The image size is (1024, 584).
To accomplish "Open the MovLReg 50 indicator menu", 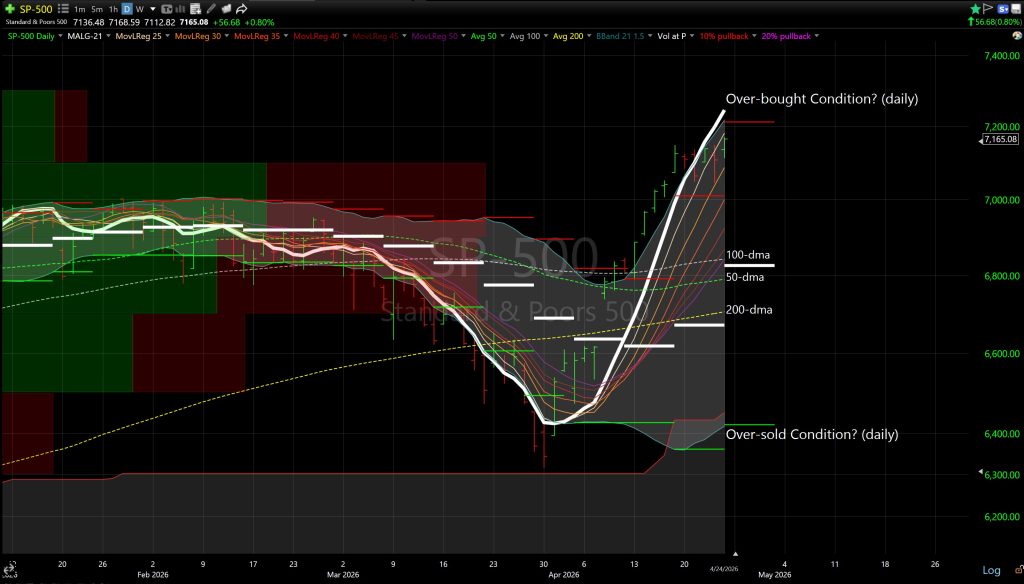I will coord(464,36).
